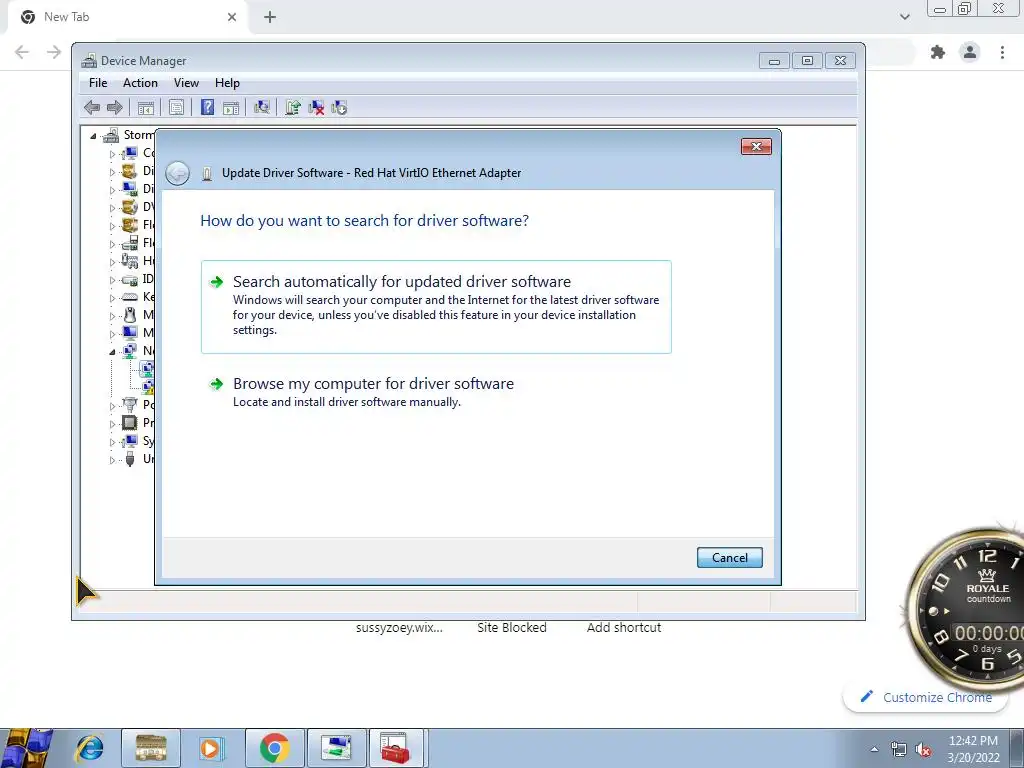Image resolution: width=1024 pixels, height=768 pixels.
Task: Open Action menu in Device Manager
Action: pos(140,83)
